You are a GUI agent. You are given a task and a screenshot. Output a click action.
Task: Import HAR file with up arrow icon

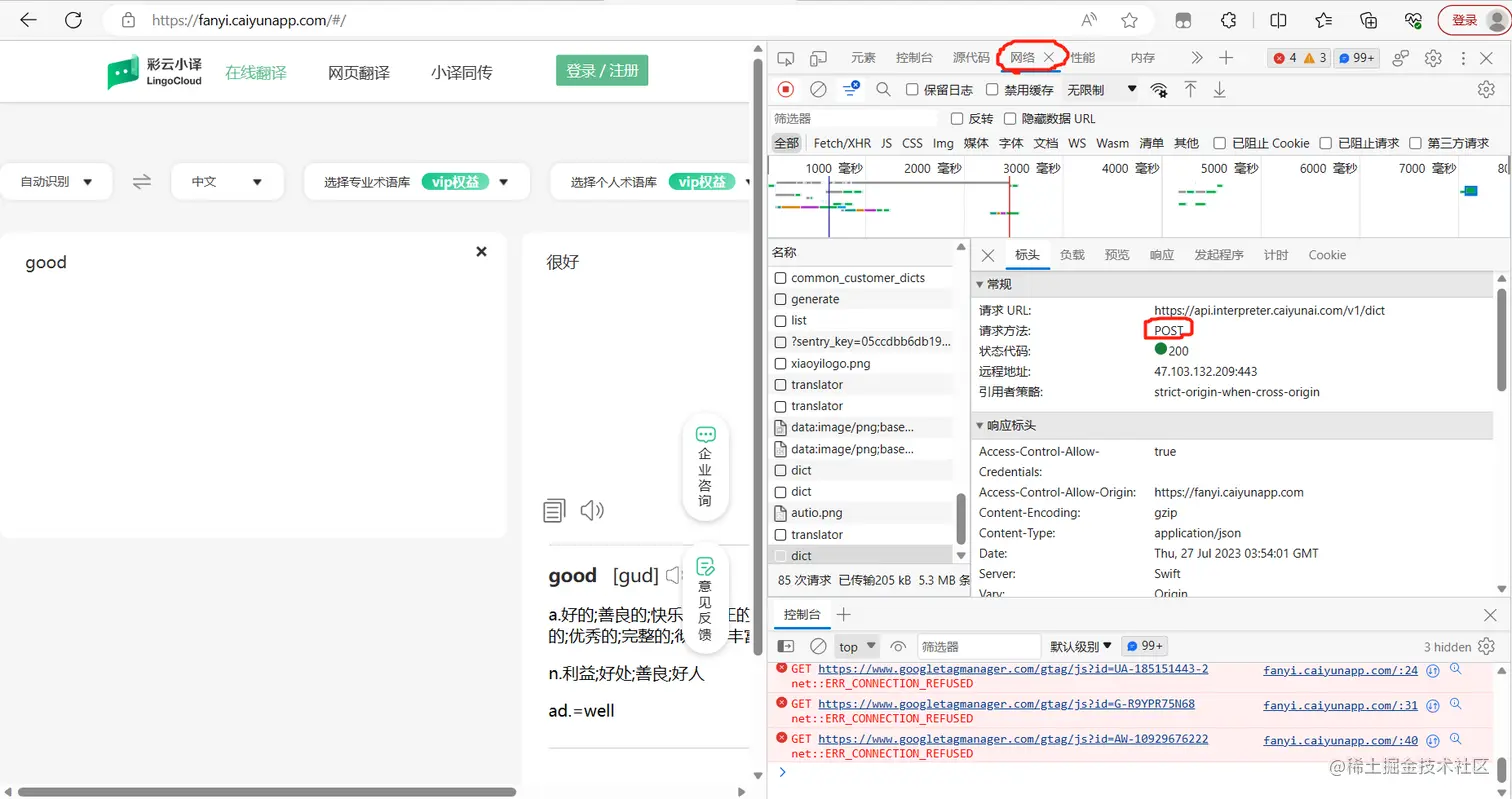pos(1190,89)
